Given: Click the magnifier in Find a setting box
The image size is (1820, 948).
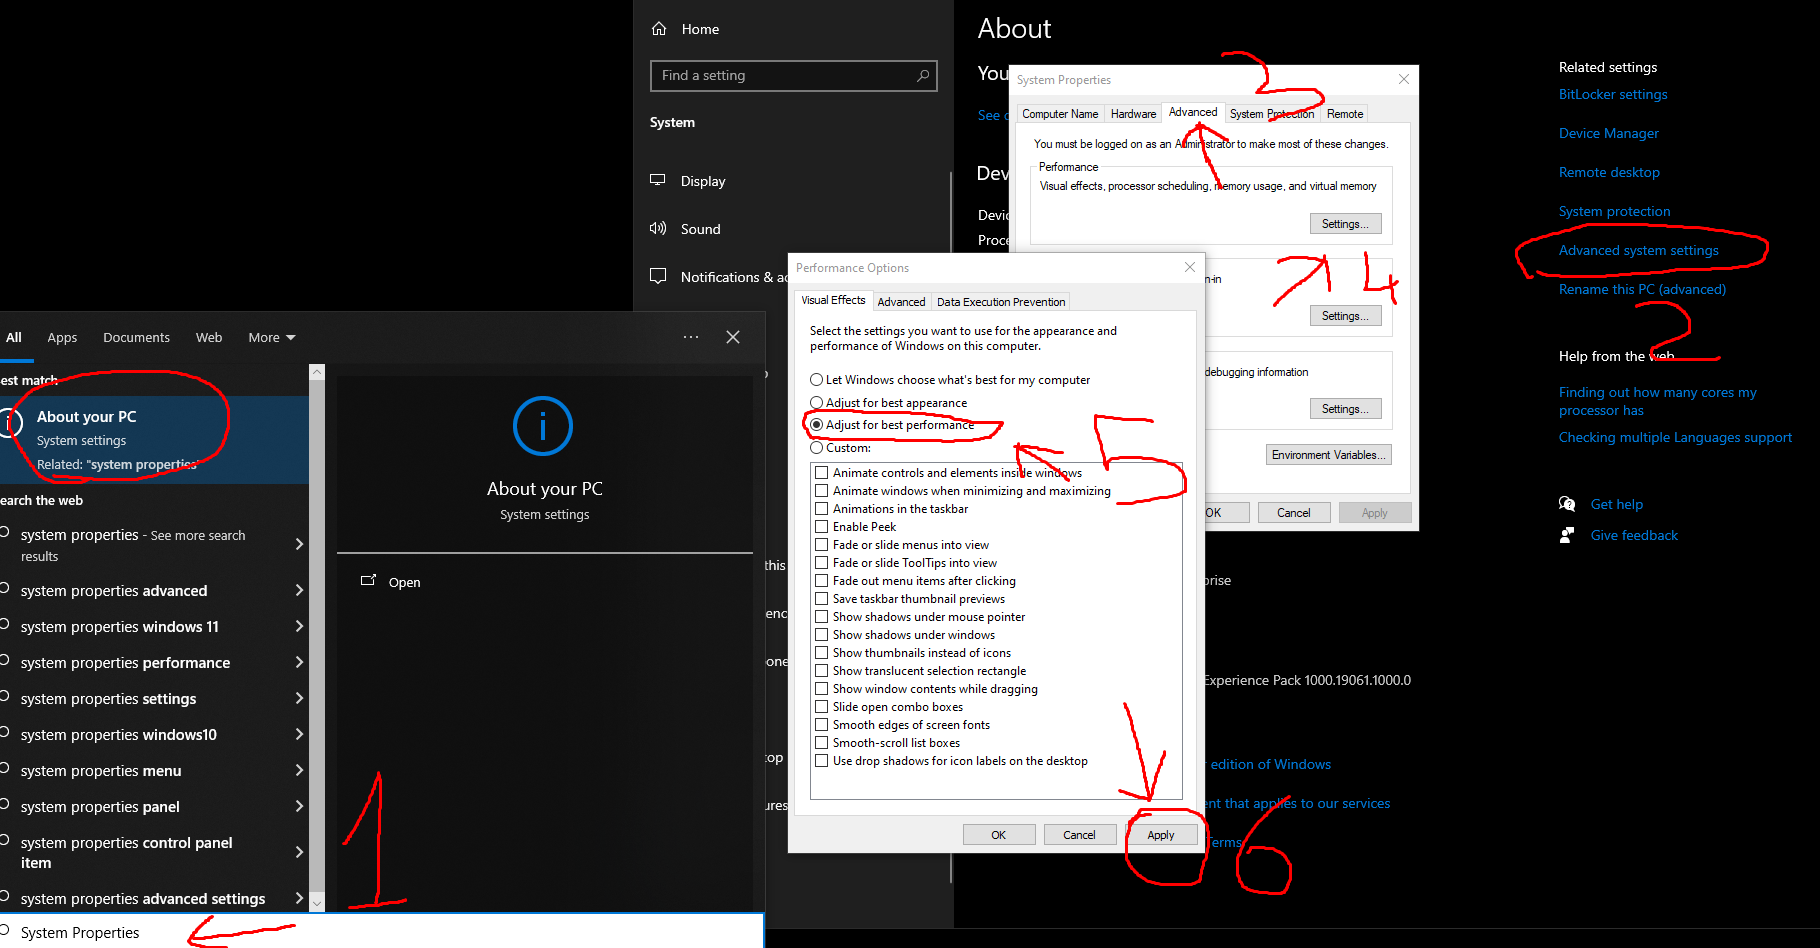Looking at the screenshot, I should [x=922, y=75].
